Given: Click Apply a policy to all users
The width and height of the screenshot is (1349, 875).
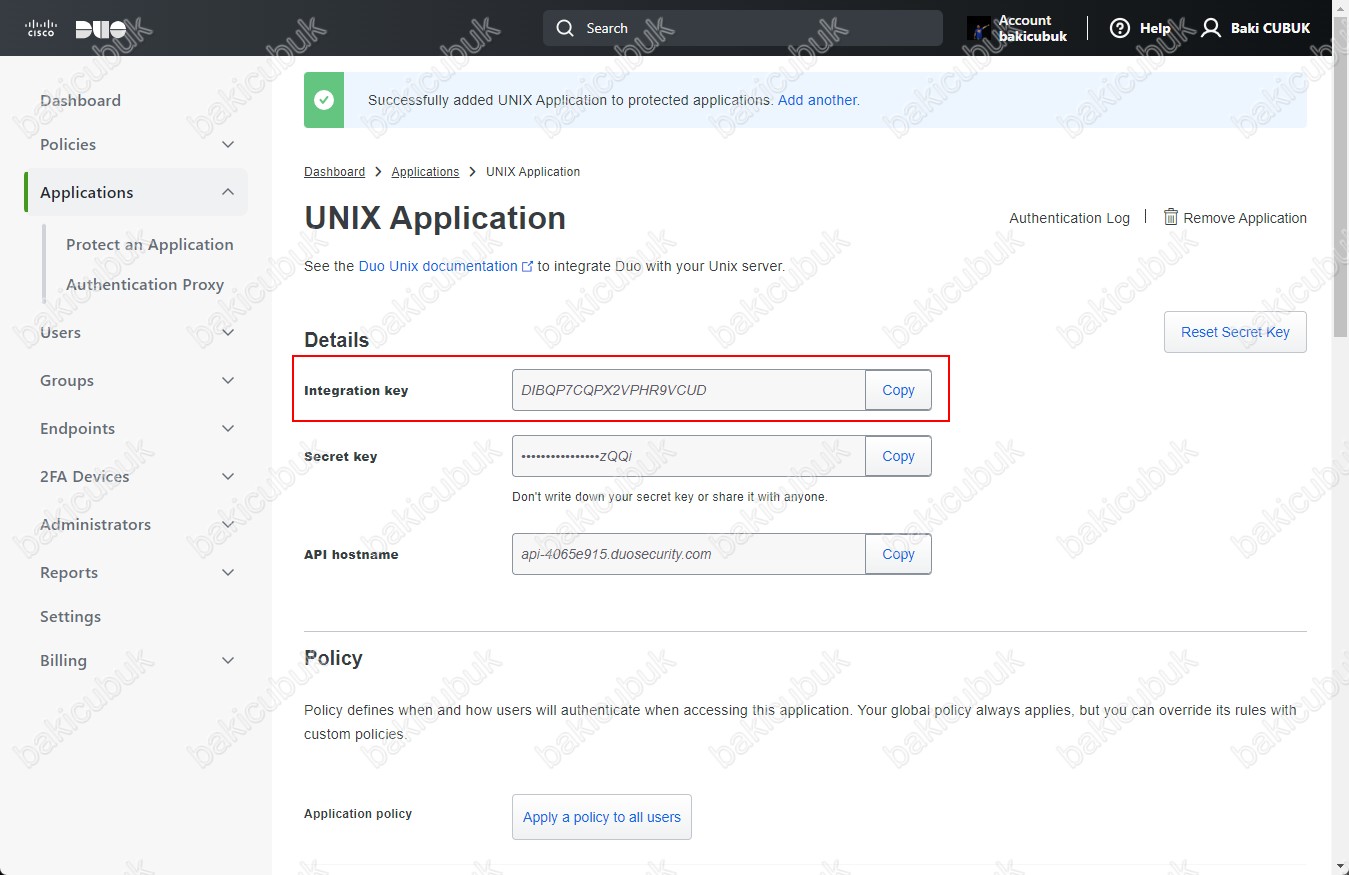Looking at the screenshot, I should [x=602, y=817].
